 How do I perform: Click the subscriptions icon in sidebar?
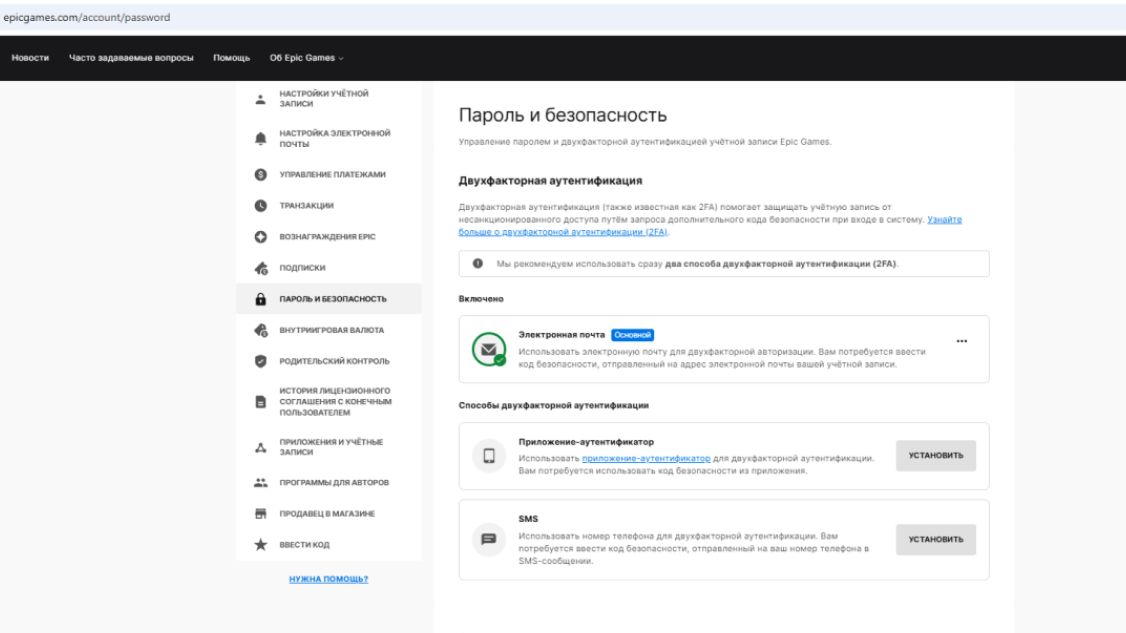(x=261, y=268)
